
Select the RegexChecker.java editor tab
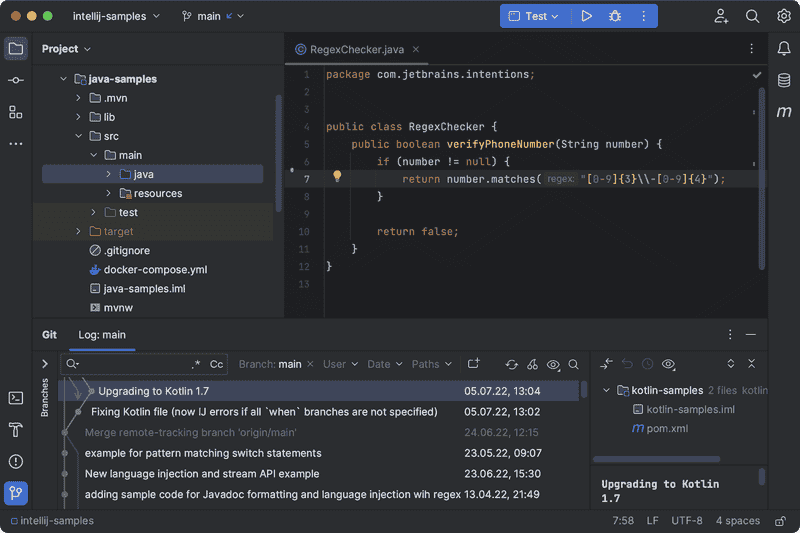357,49
